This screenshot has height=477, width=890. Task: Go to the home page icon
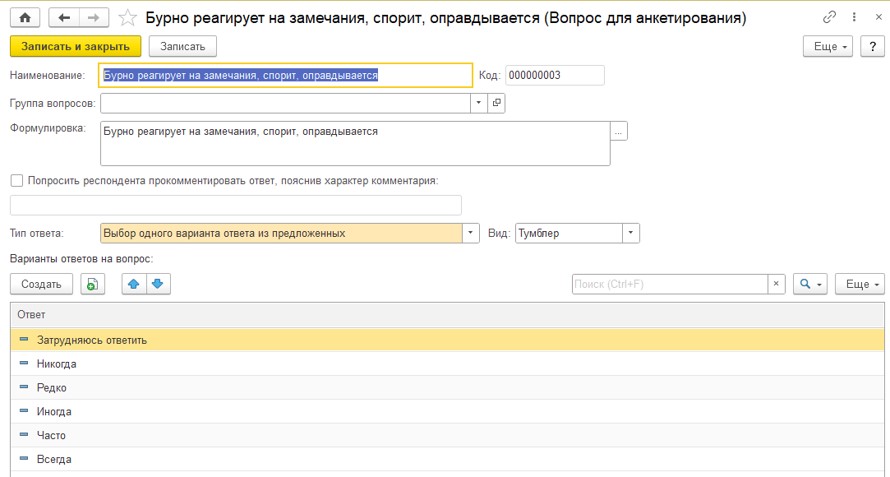tap(25, 18)
